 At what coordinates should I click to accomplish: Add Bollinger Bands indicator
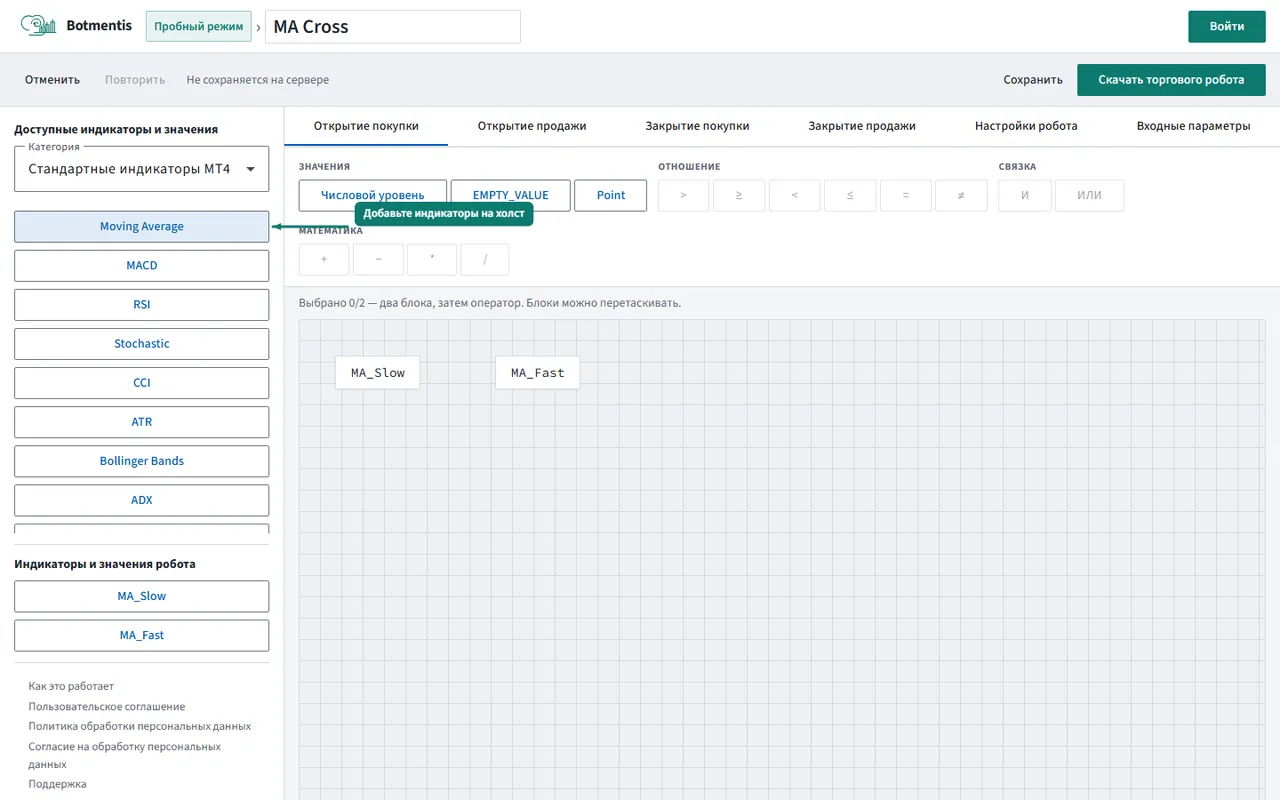tap(142, 461)
